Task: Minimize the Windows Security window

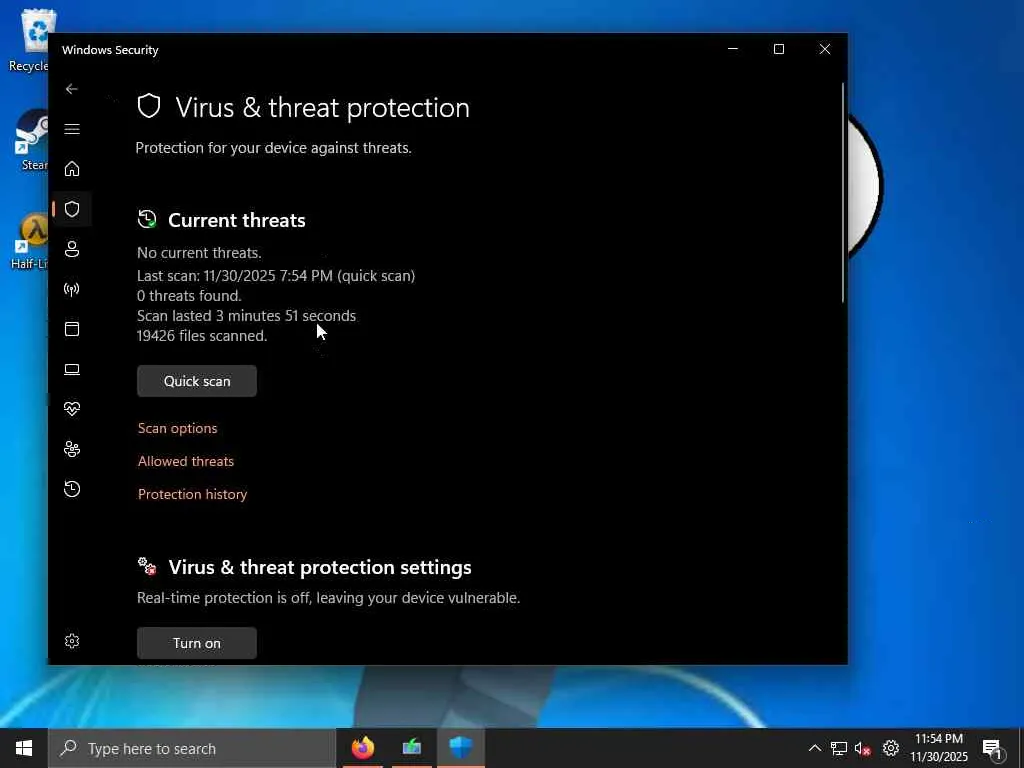Action: point(733,49)
